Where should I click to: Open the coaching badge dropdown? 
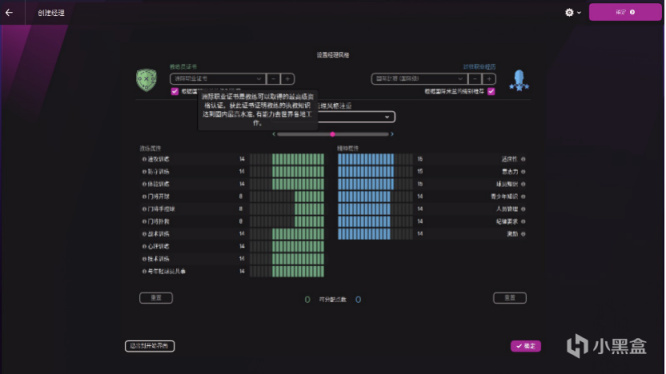pos(218,79)
